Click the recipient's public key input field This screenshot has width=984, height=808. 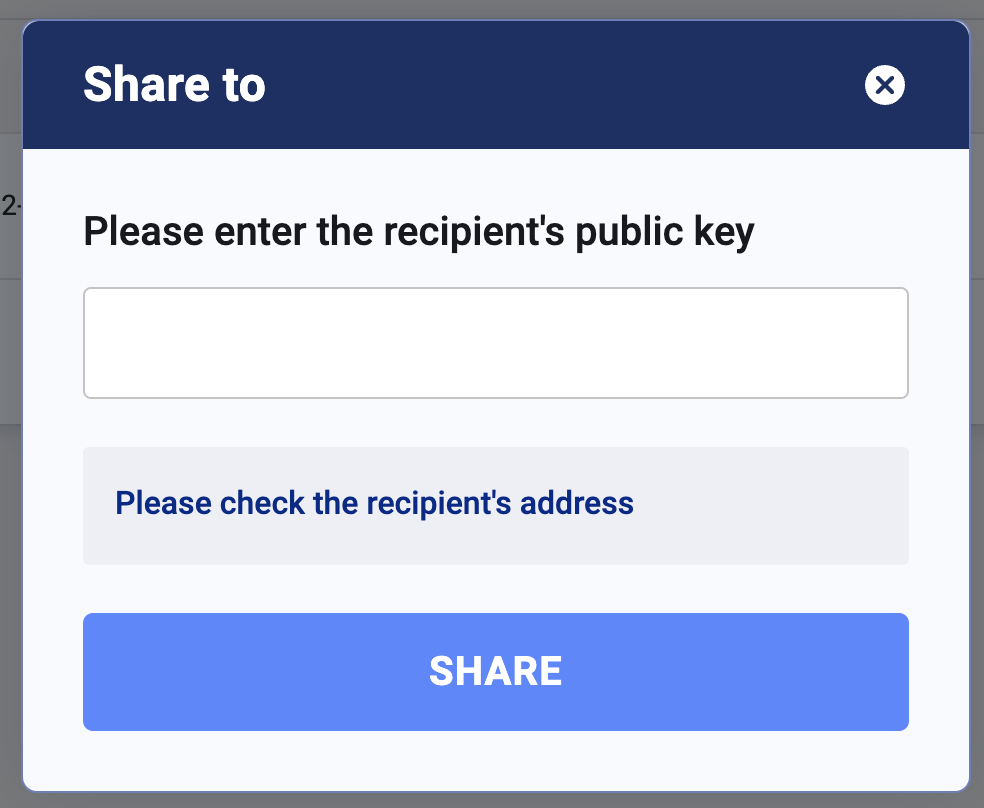point(495,343)
